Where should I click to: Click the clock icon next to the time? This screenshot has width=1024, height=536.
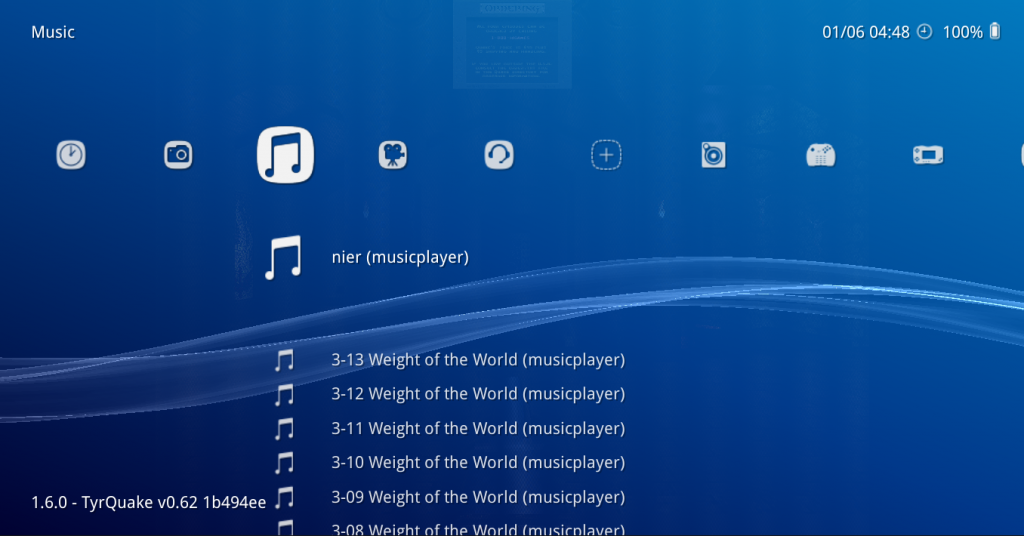point(925,31)
